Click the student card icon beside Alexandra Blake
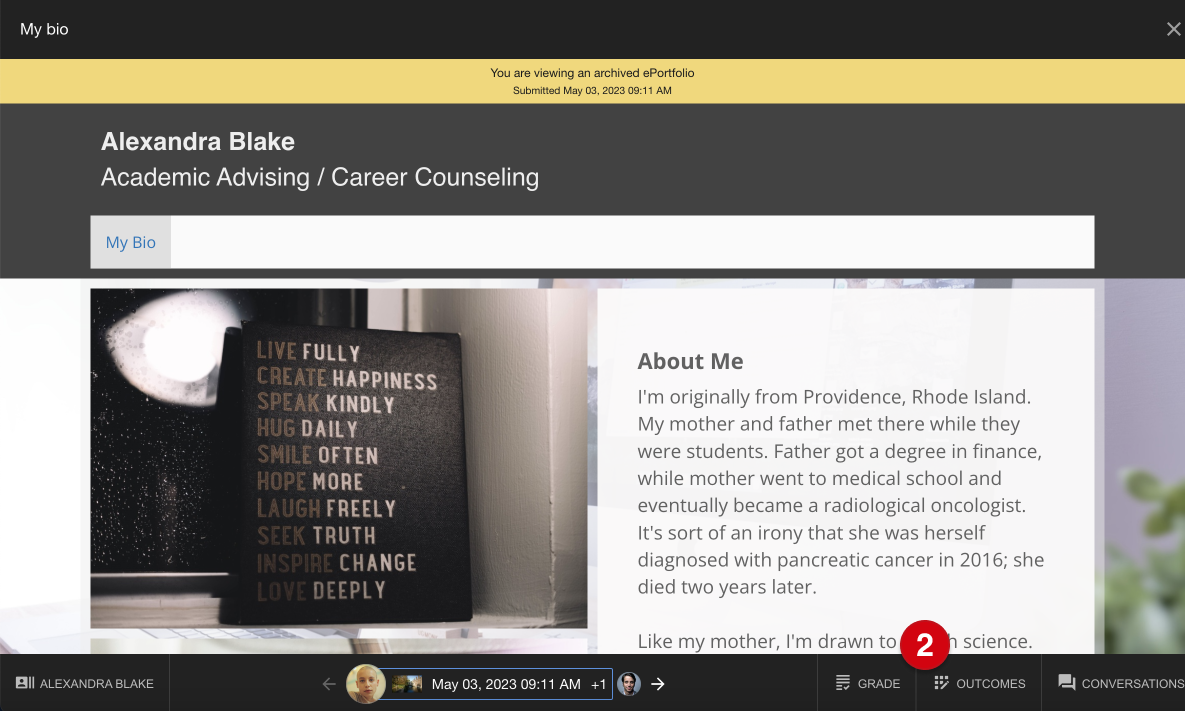Viewport: 1185px width, 711px height. [x=25, y=683]
